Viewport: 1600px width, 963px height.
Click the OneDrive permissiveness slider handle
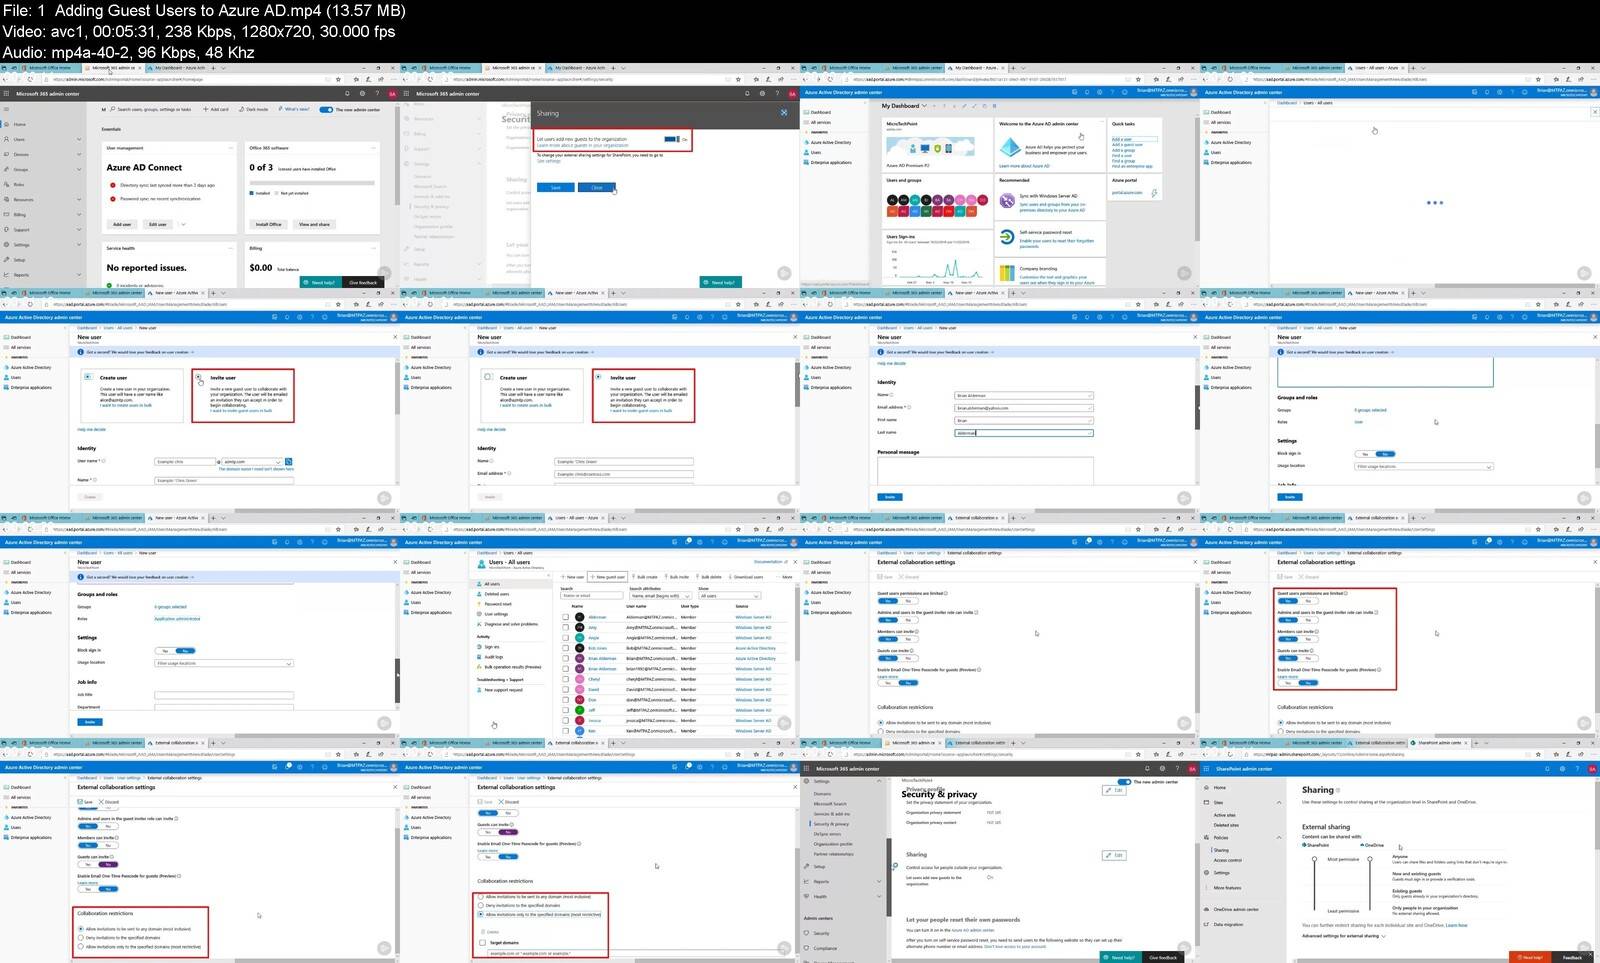(x=1369, y=858)
